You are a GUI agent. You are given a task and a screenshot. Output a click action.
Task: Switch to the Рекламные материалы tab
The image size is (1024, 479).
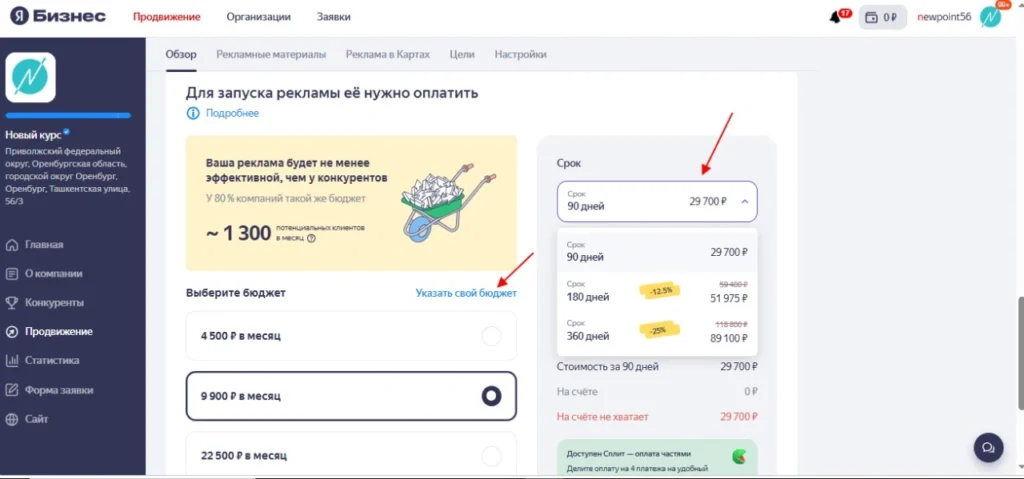(271, 54)
